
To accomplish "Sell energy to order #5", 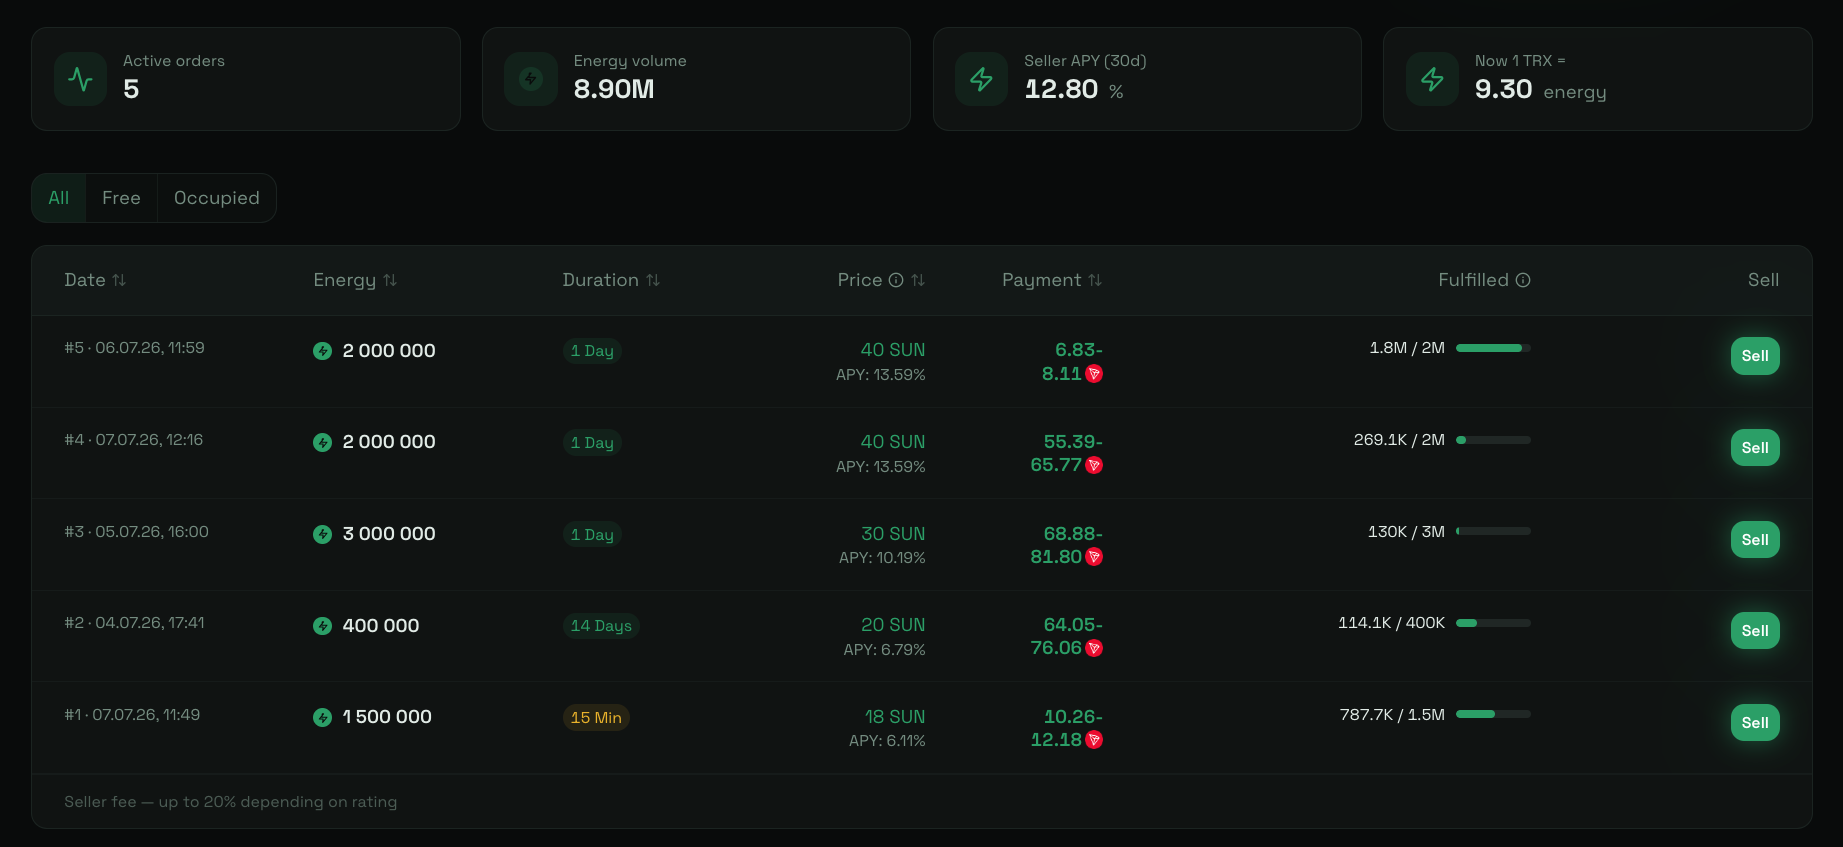I will [x=1755, y=356].
